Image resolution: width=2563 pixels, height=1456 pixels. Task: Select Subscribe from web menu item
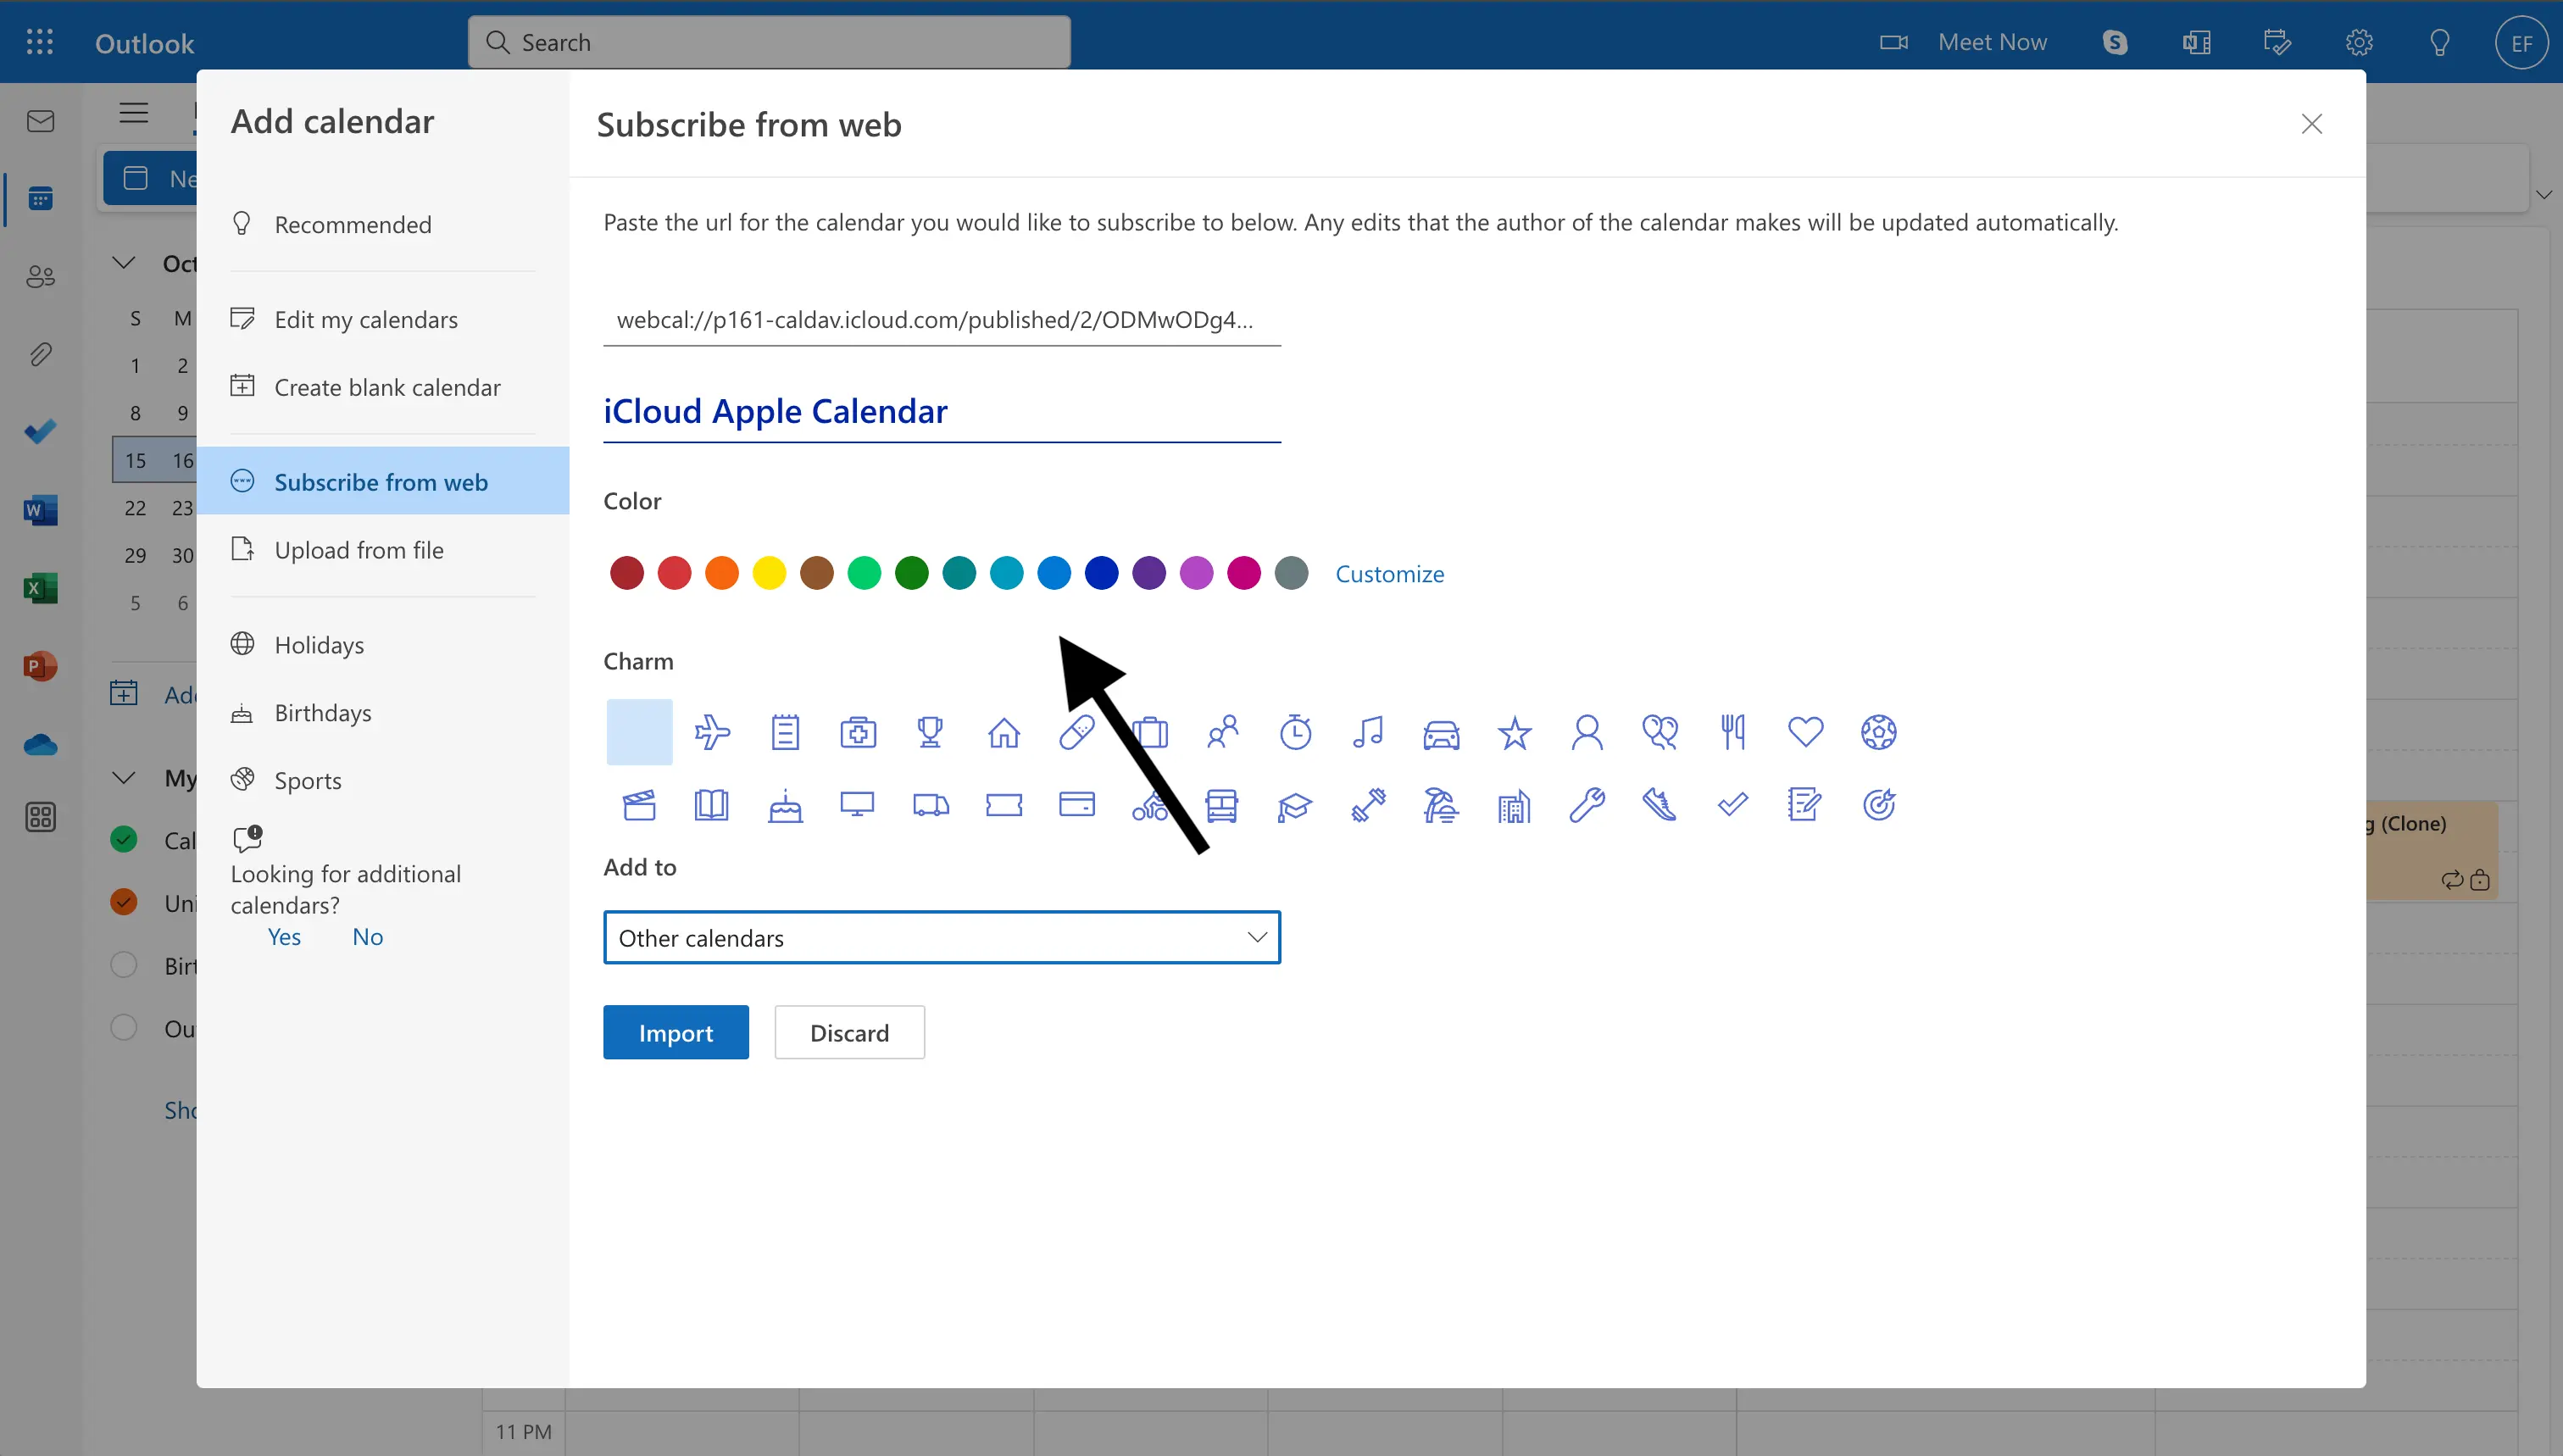point(382,481)
